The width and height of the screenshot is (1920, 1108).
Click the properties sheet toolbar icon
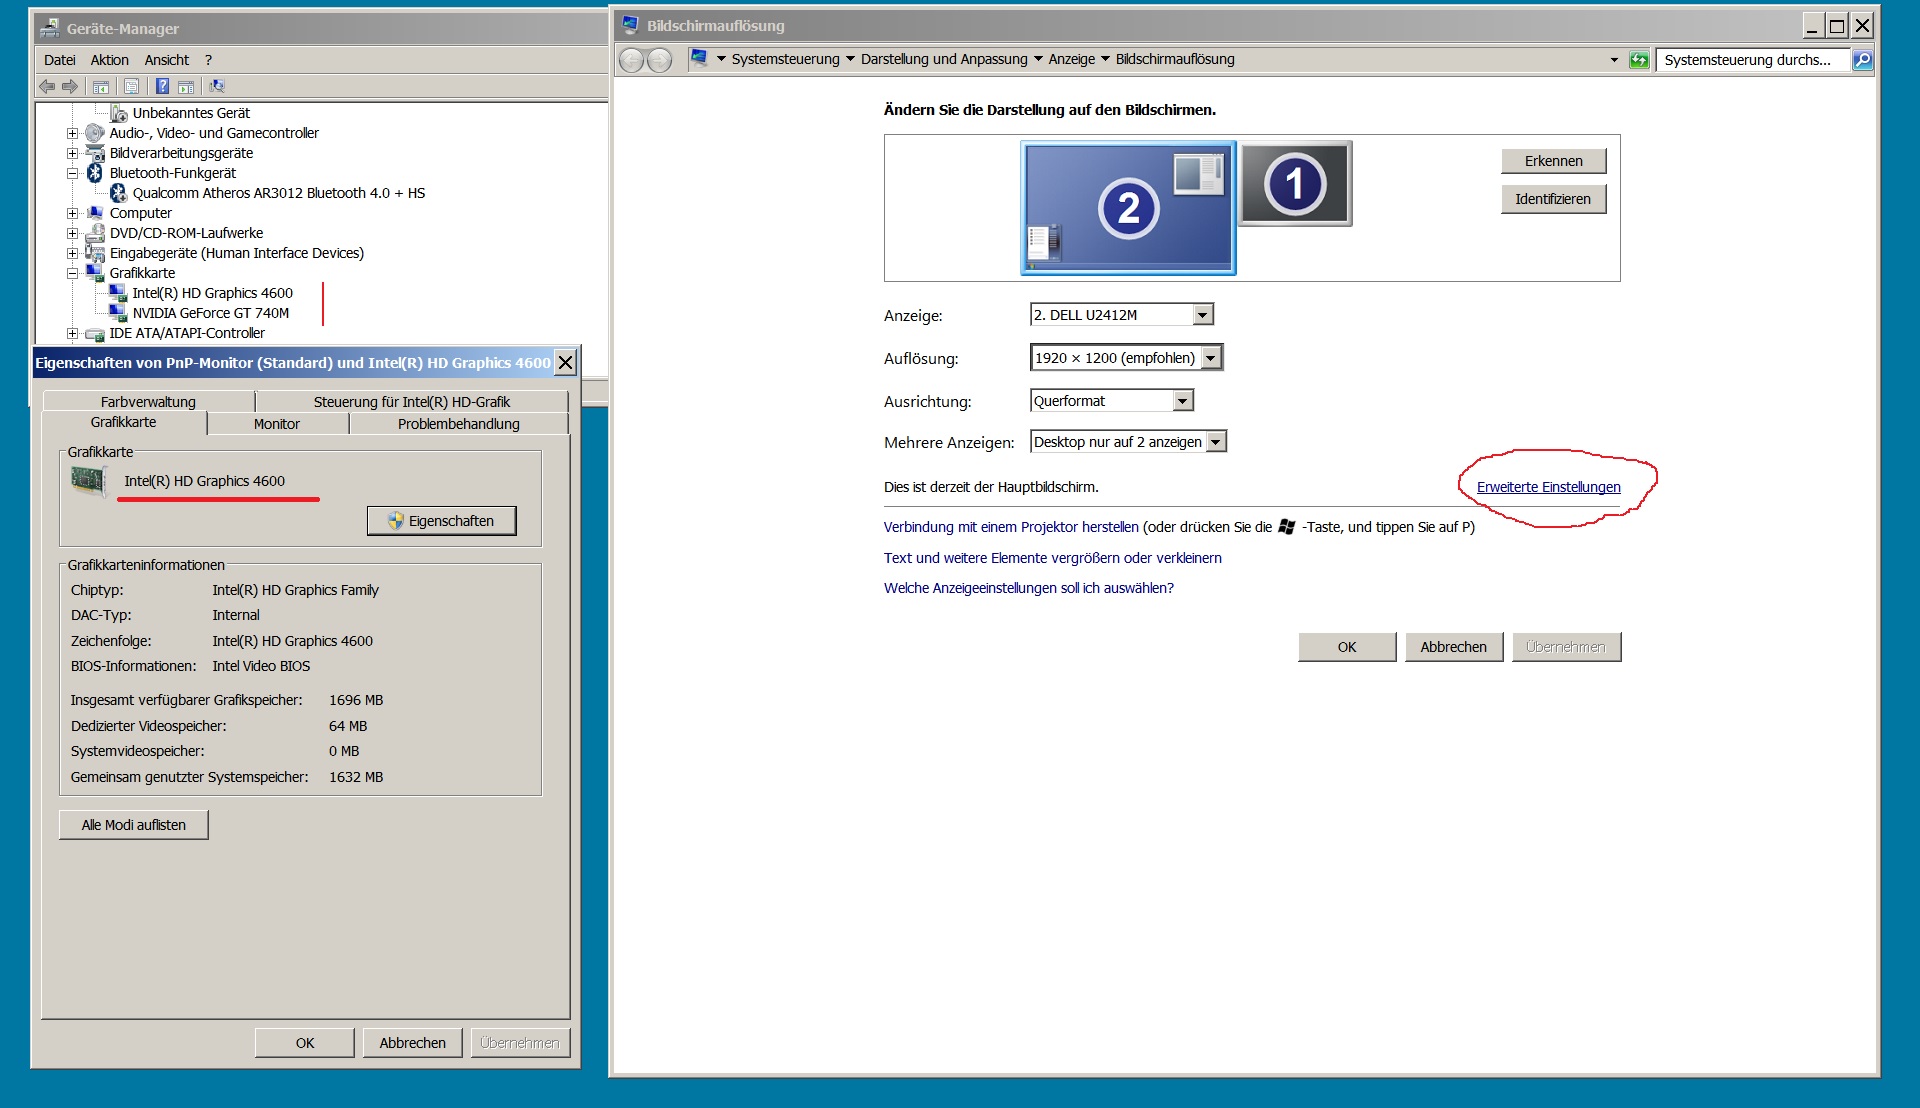(x=131, y=87)
